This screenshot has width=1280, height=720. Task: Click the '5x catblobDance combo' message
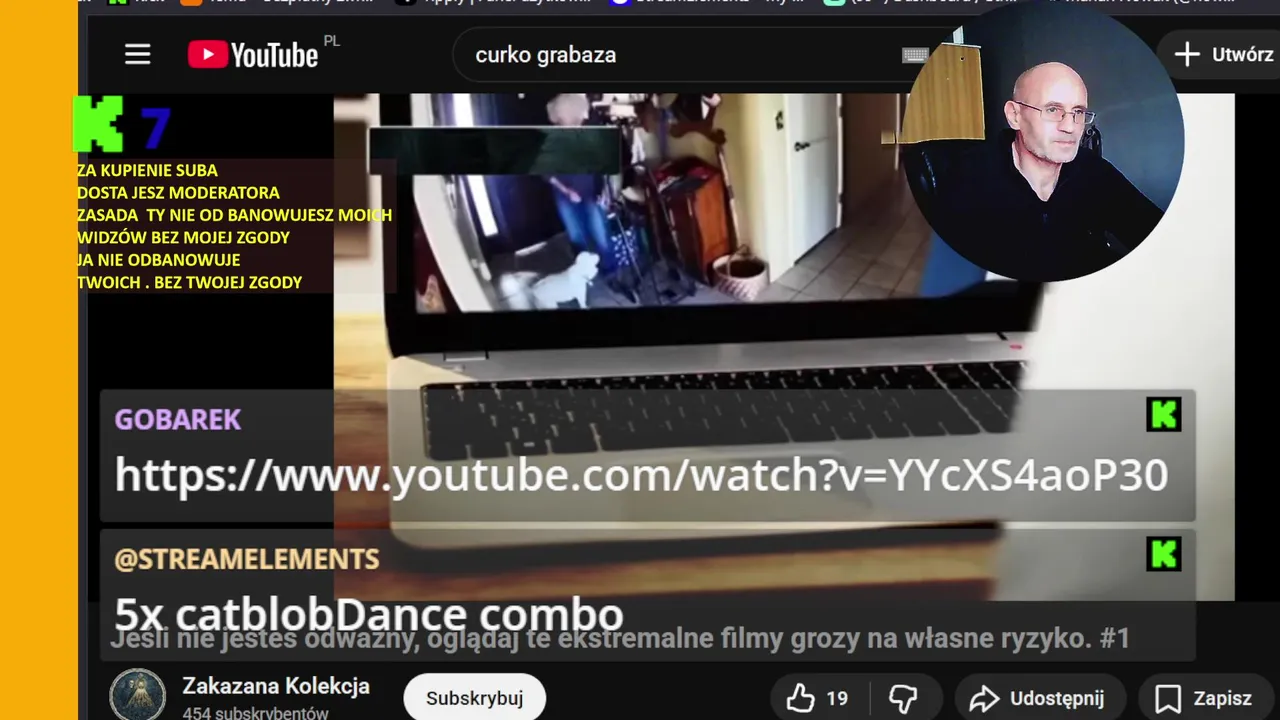[x=369, y=613]
